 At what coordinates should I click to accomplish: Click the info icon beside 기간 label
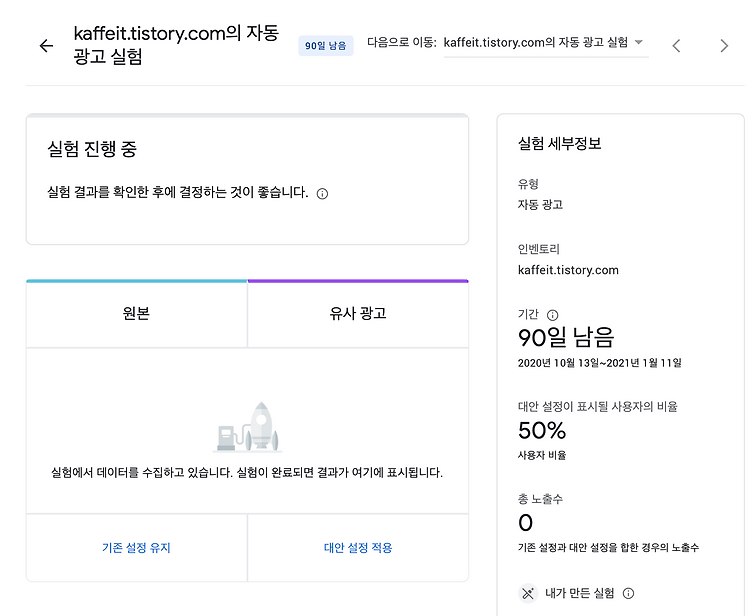click(x=552, y=315)
